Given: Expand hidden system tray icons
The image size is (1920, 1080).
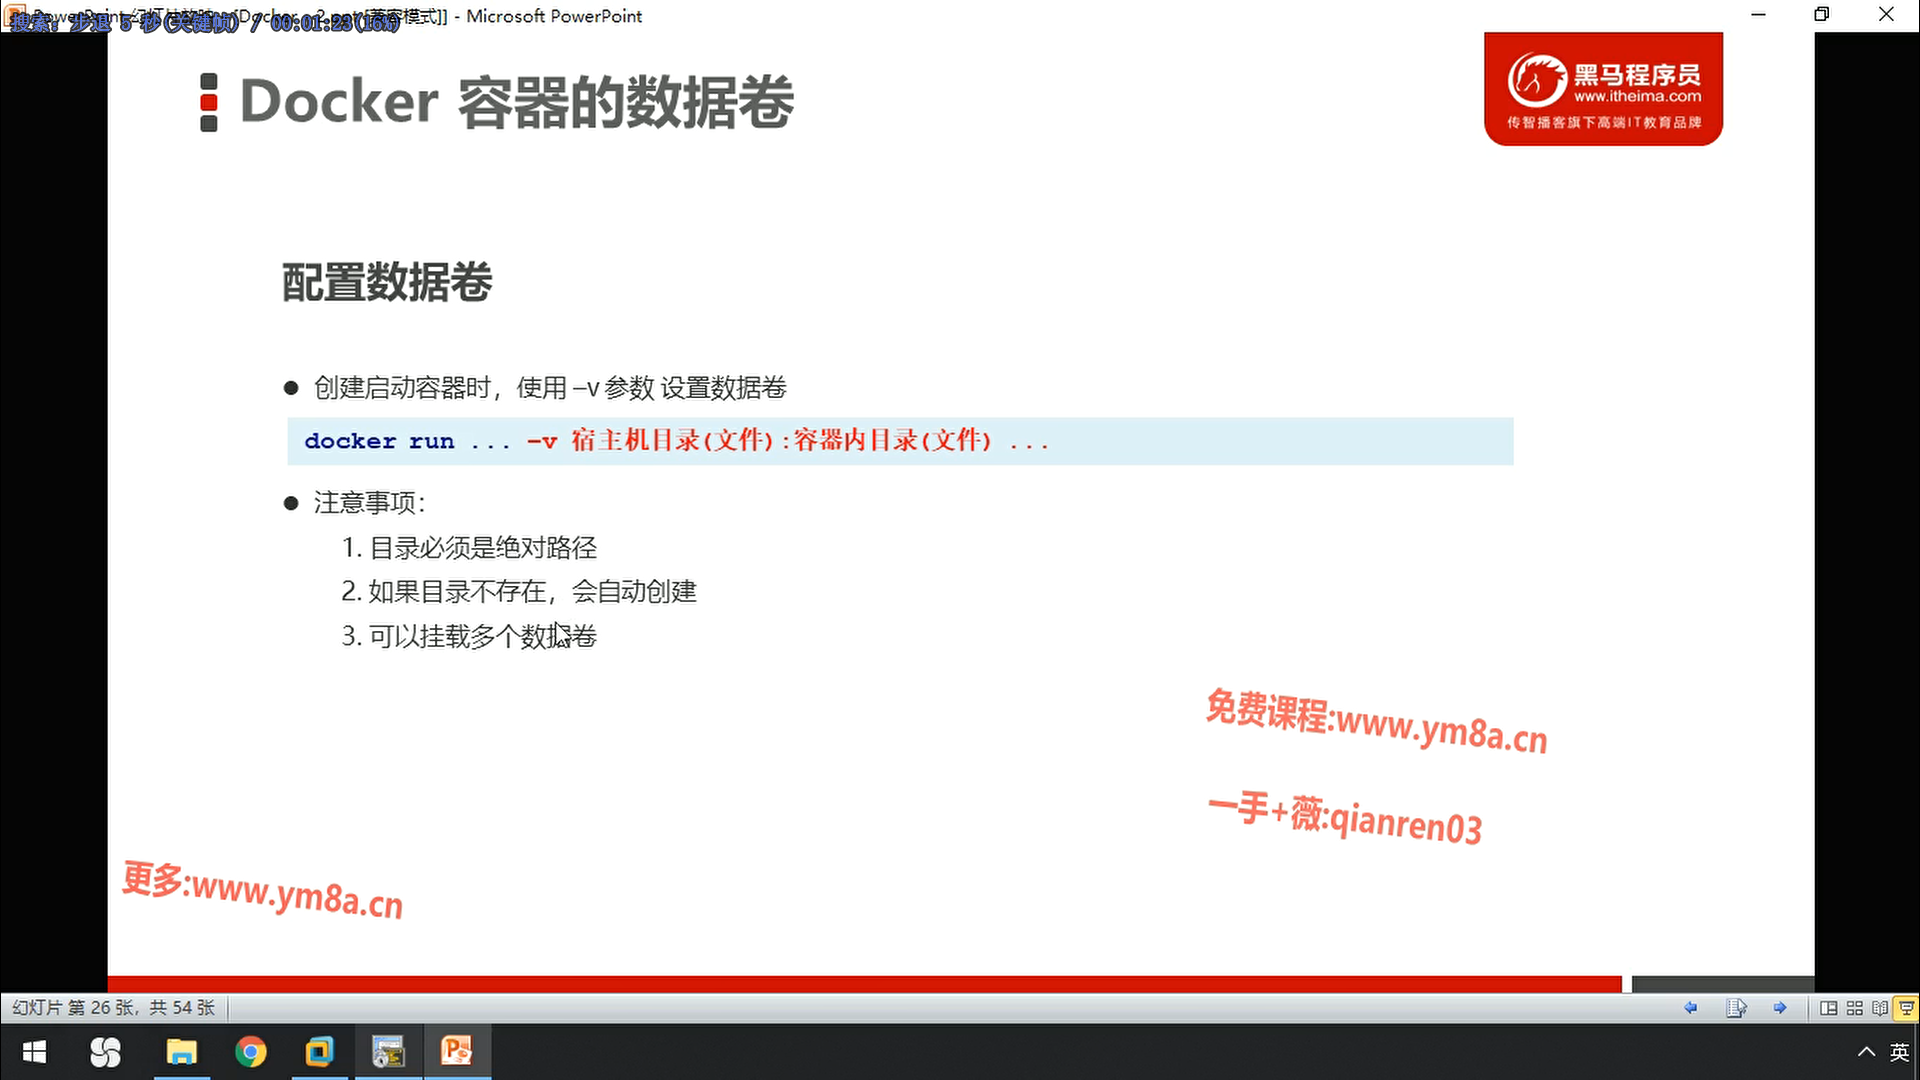Looking at the screenshot, I should (x=1866, y=1051).
